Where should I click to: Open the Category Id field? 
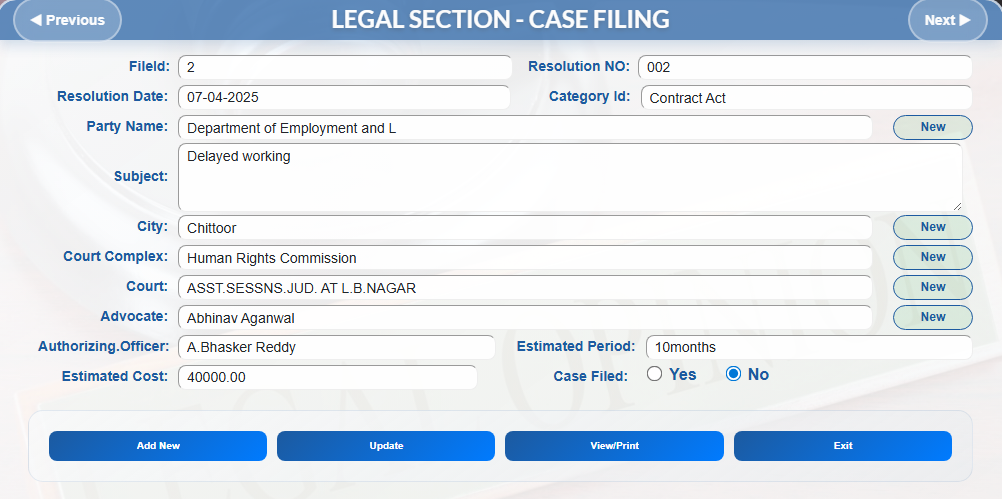click(805, 98)
